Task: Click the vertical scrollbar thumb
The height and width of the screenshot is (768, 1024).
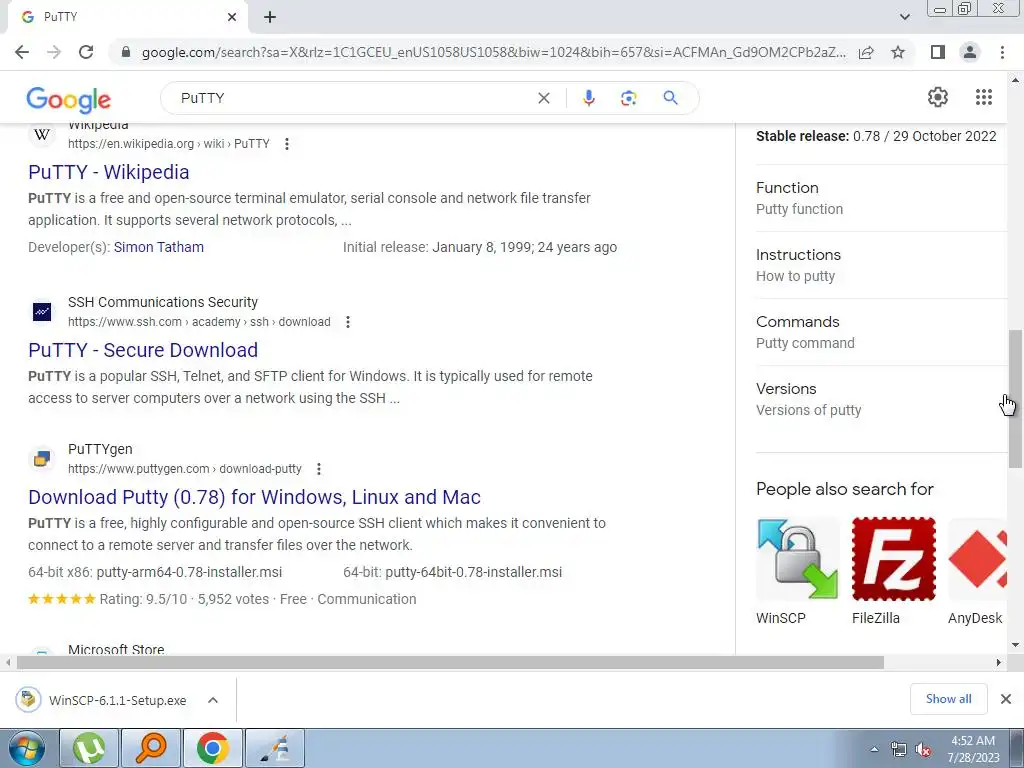Action: tap(1015, 398)
